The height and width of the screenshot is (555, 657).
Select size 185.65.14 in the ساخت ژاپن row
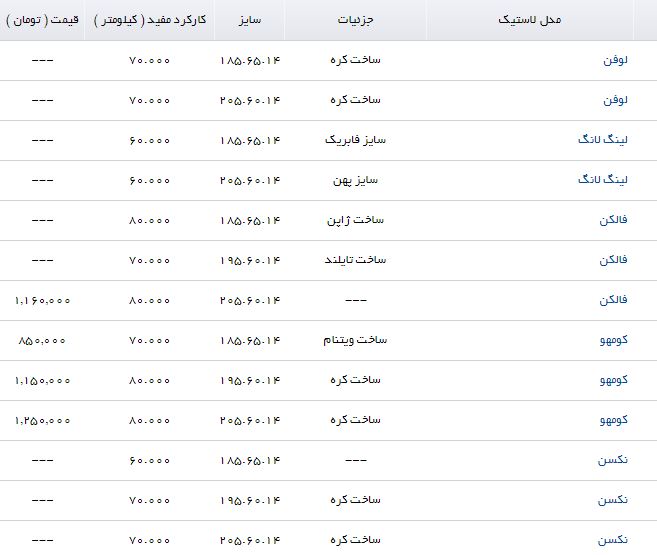[250, 220]
